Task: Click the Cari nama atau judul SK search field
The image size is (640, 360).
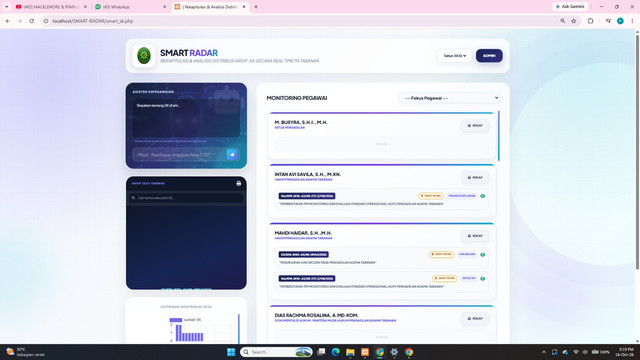Action: coord(186,198)
